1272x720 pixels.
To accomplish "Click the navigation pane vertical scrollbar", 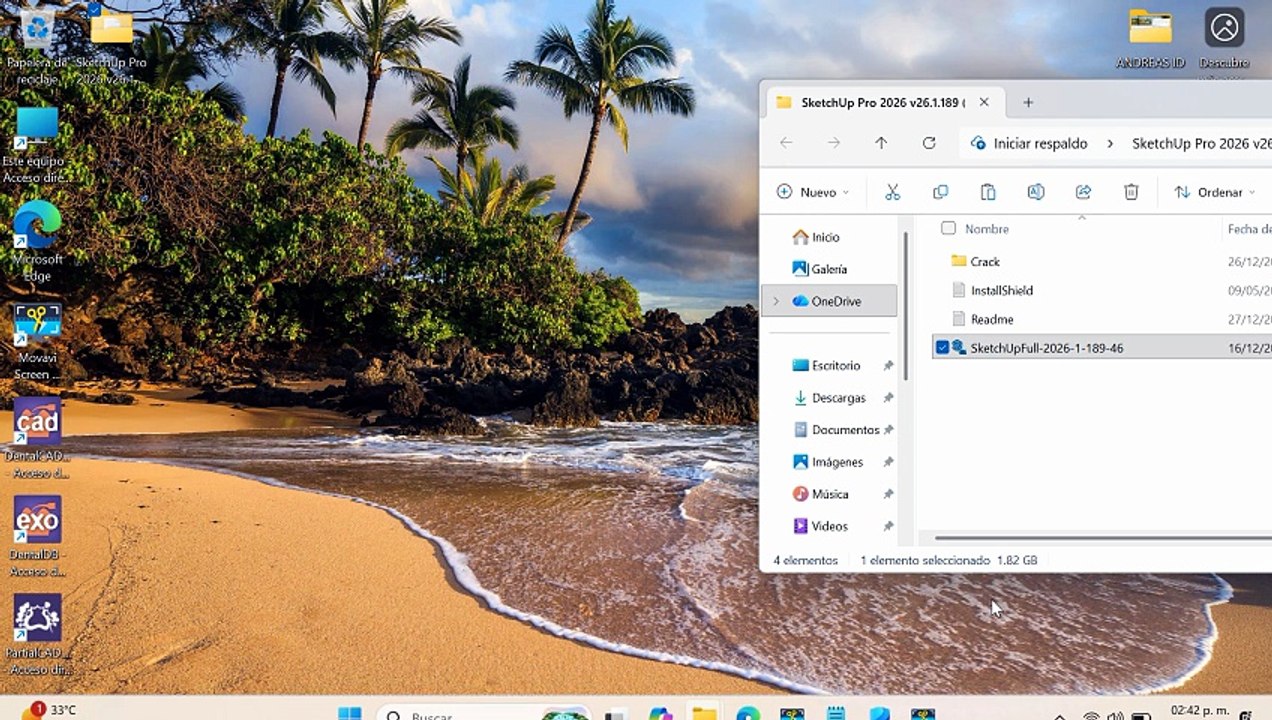I will click(x=906, y=305).
